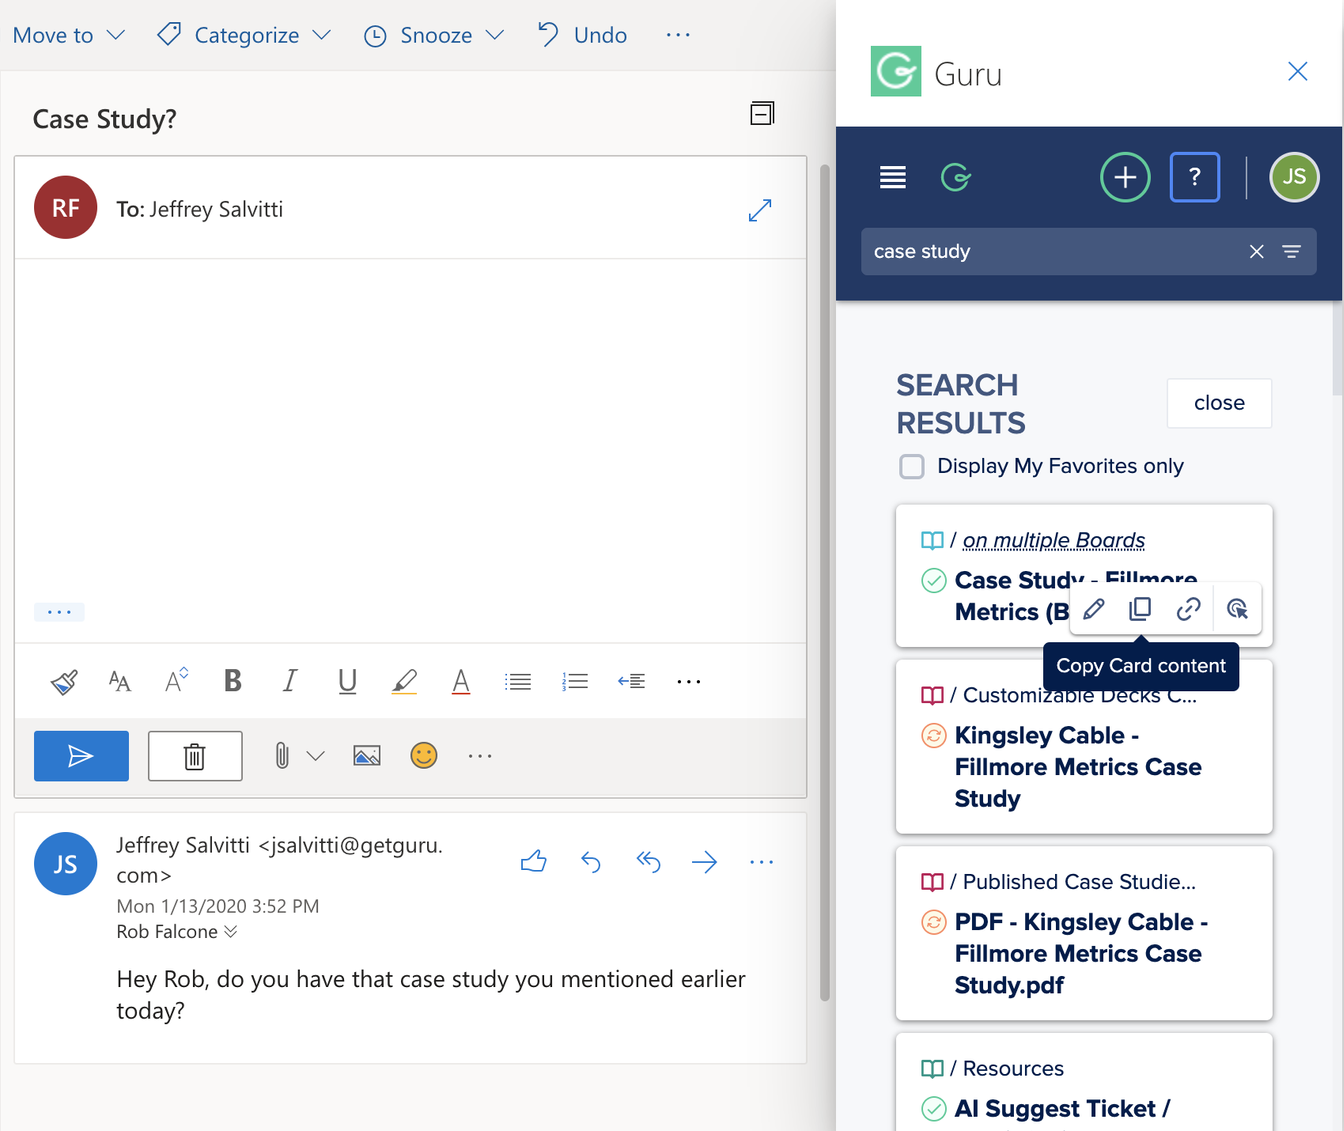Copy the card's link
Image resolution: width=1344 pixels, height=1131 pixels.
coord(1188,608)
